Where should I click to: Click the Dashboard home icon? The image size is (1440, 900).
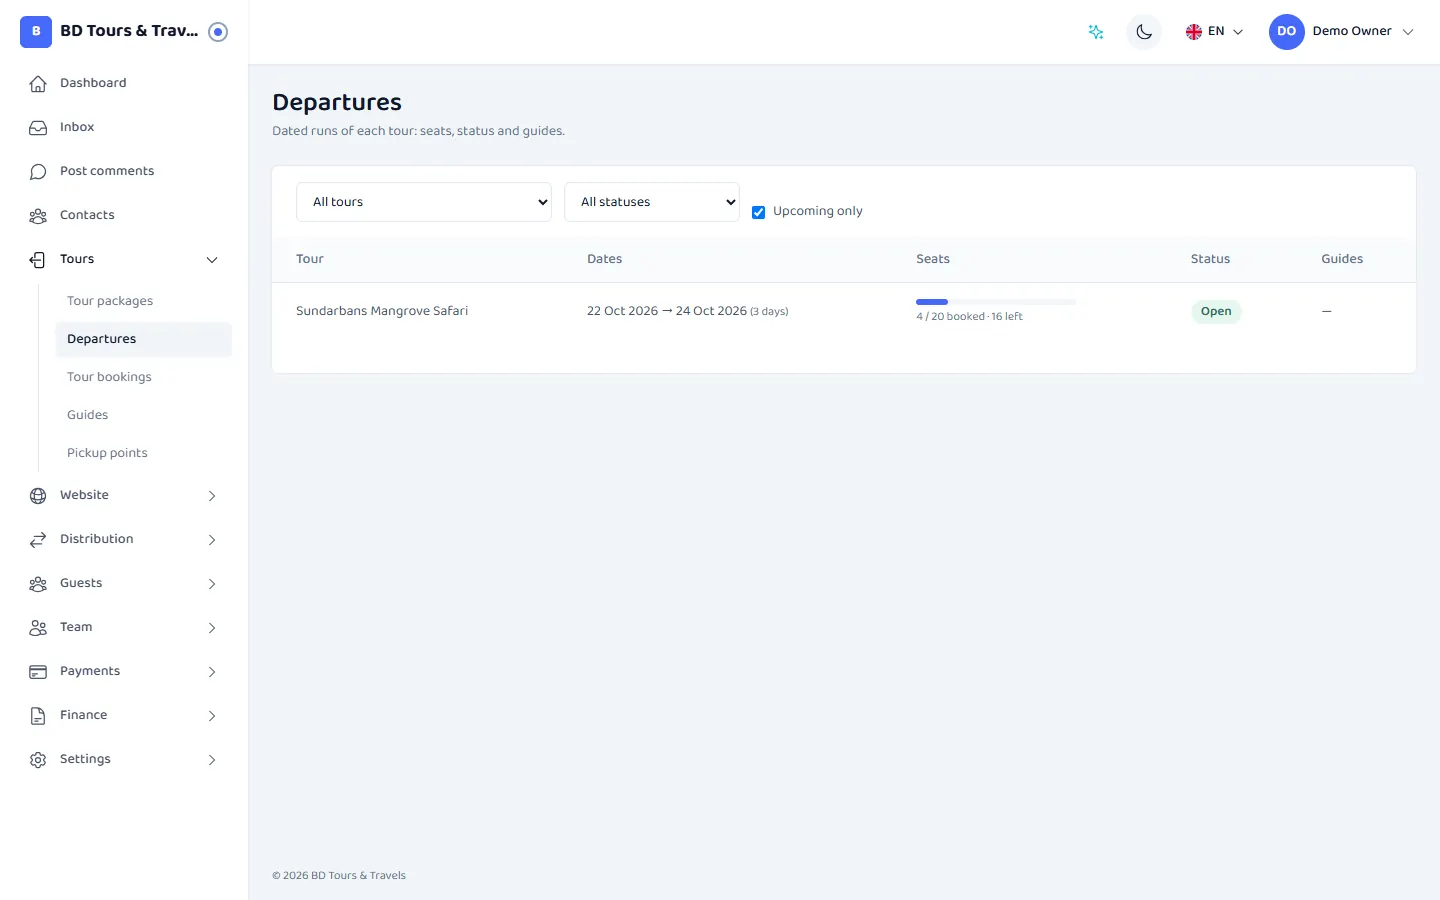[x=38, y=84]
